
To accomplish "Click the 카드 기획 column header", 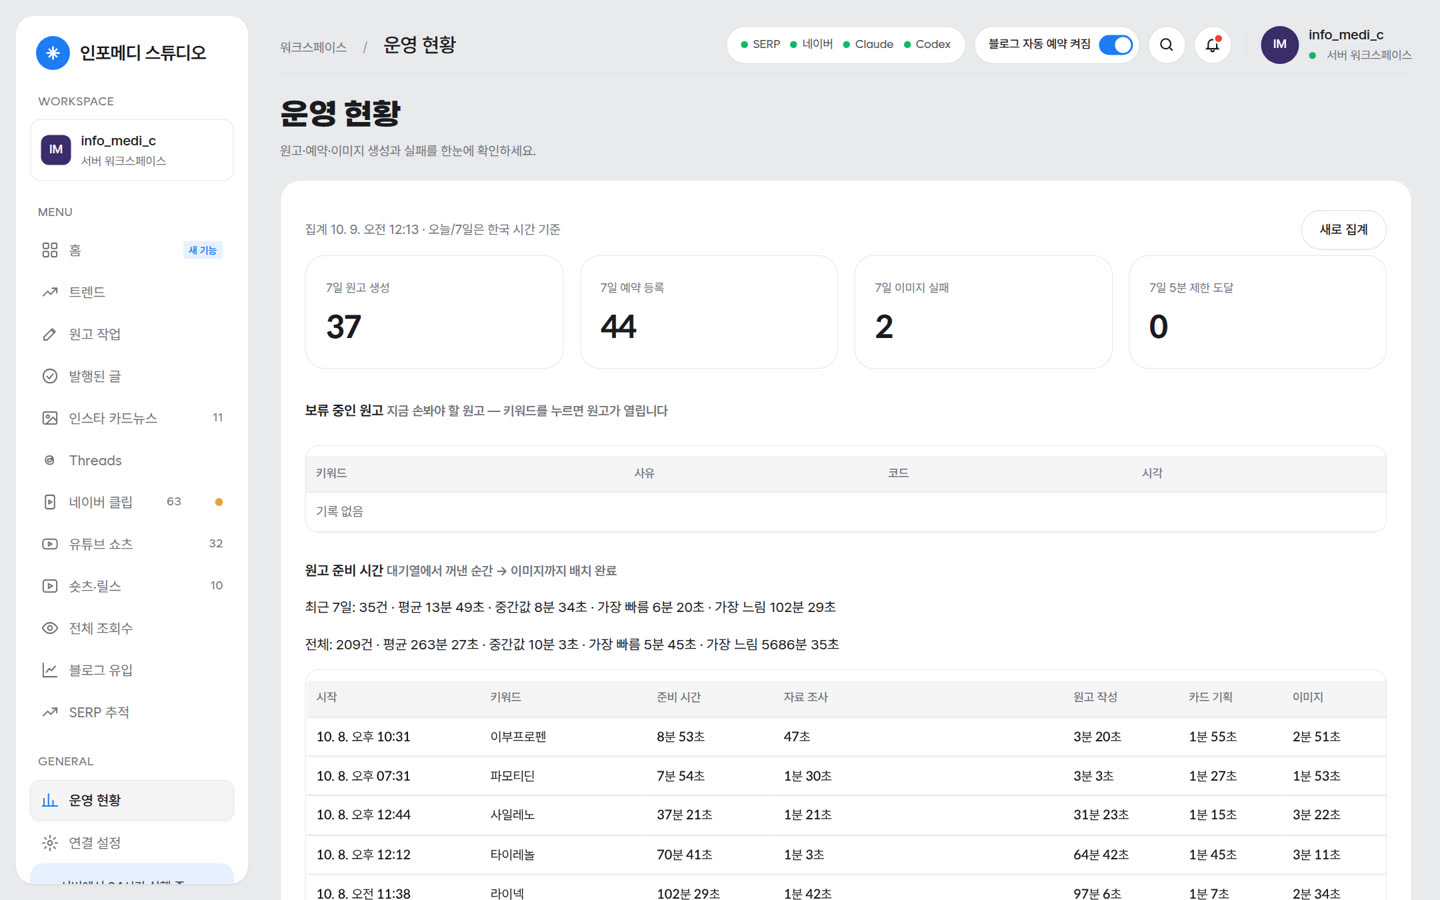I will click(x=1210, y=697).
